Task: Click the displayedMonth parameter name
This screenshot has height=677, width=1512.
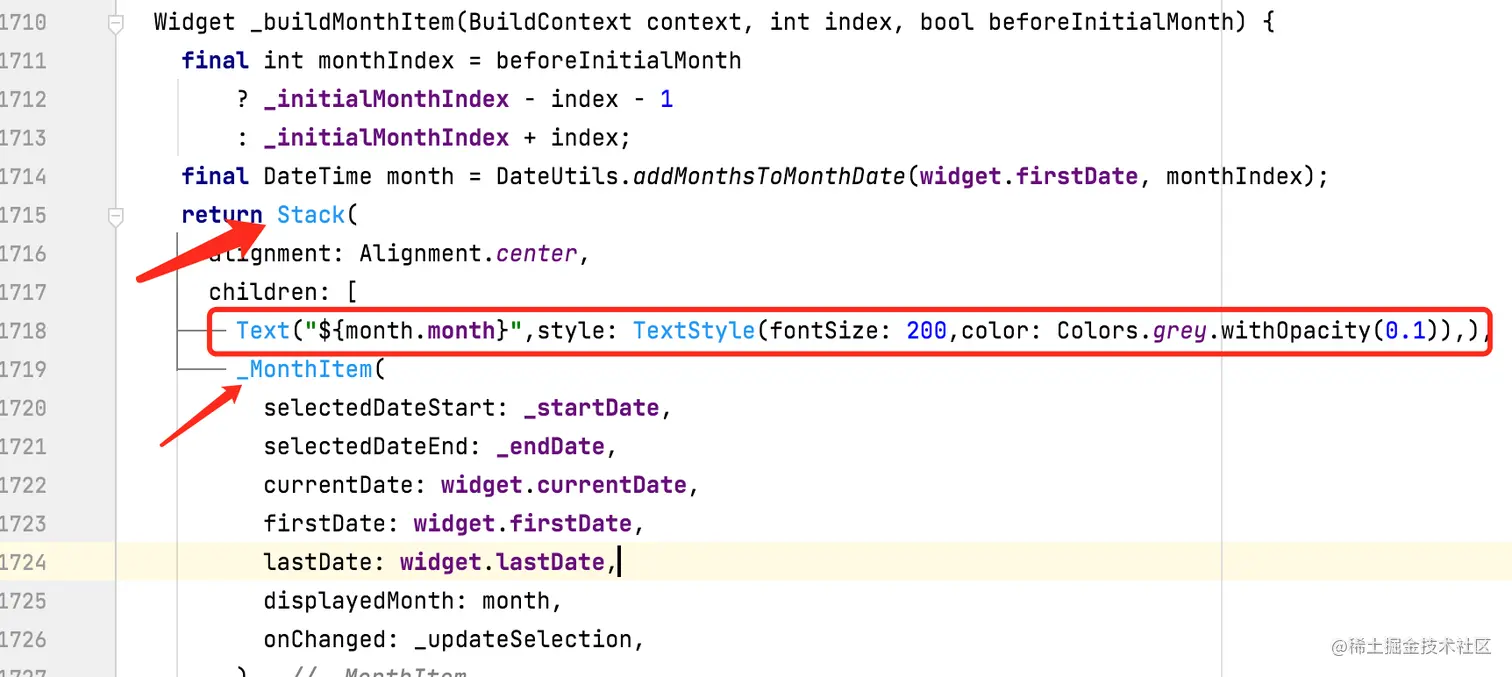Action: pyautogui.click(x=364, y=601)
